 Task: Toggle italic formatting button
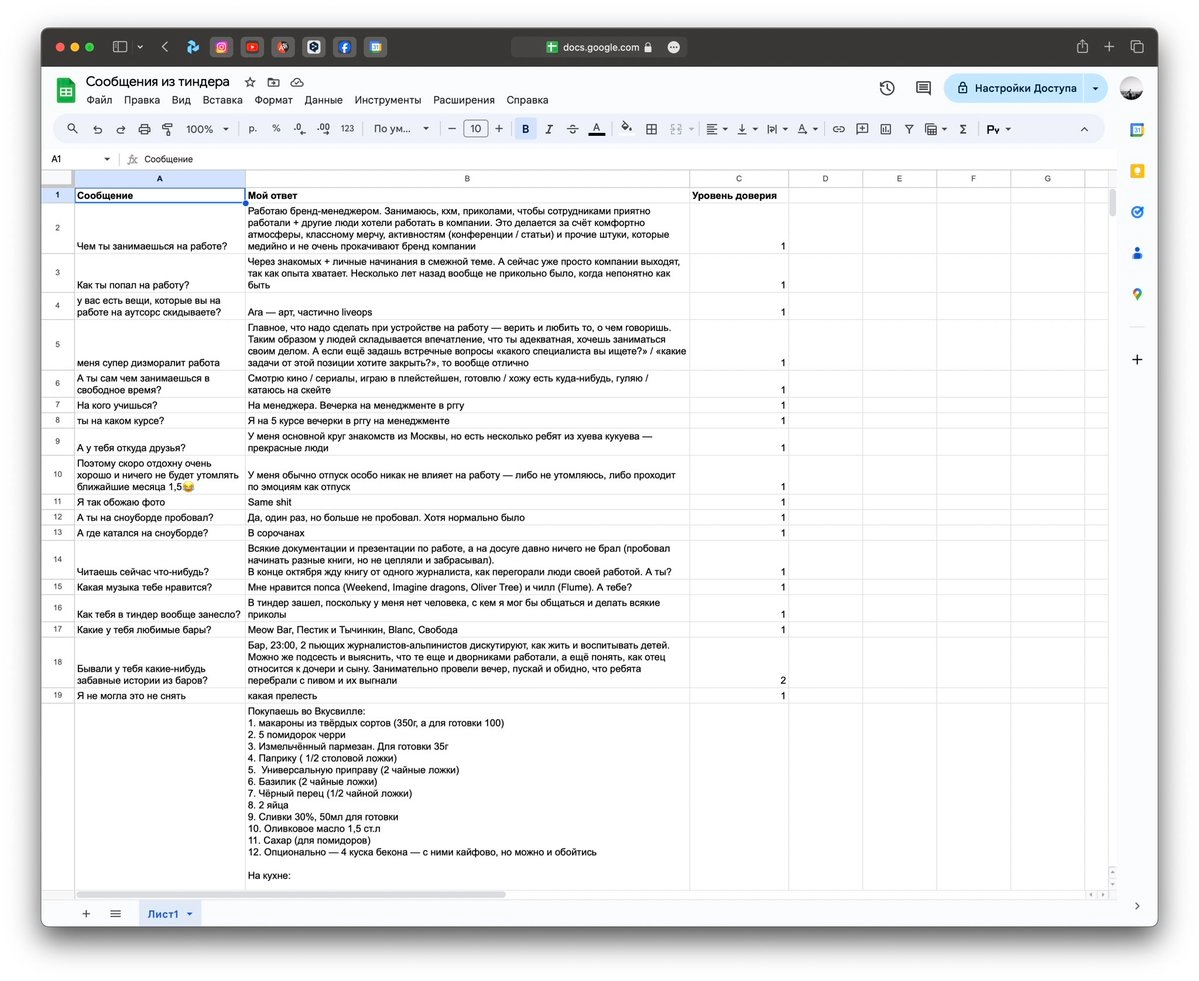tap(549, 129)
